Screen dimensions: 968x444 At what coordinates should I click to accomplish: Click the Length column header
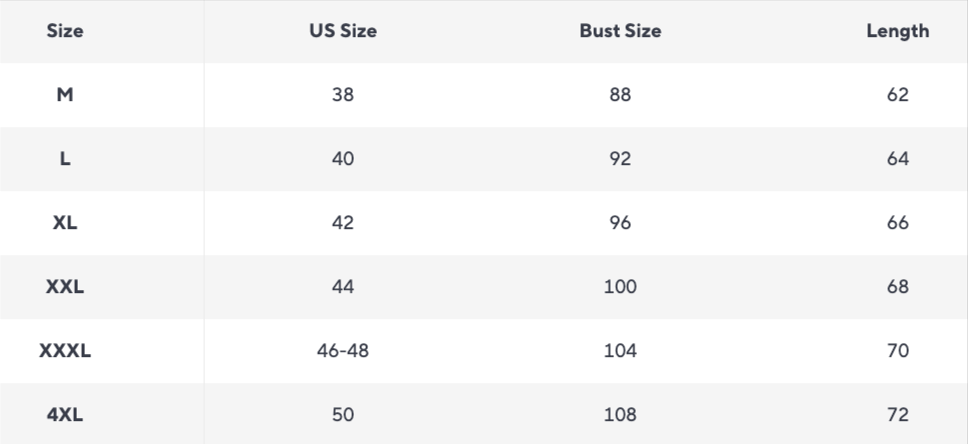pyautogui.click(x=898, y=31)
